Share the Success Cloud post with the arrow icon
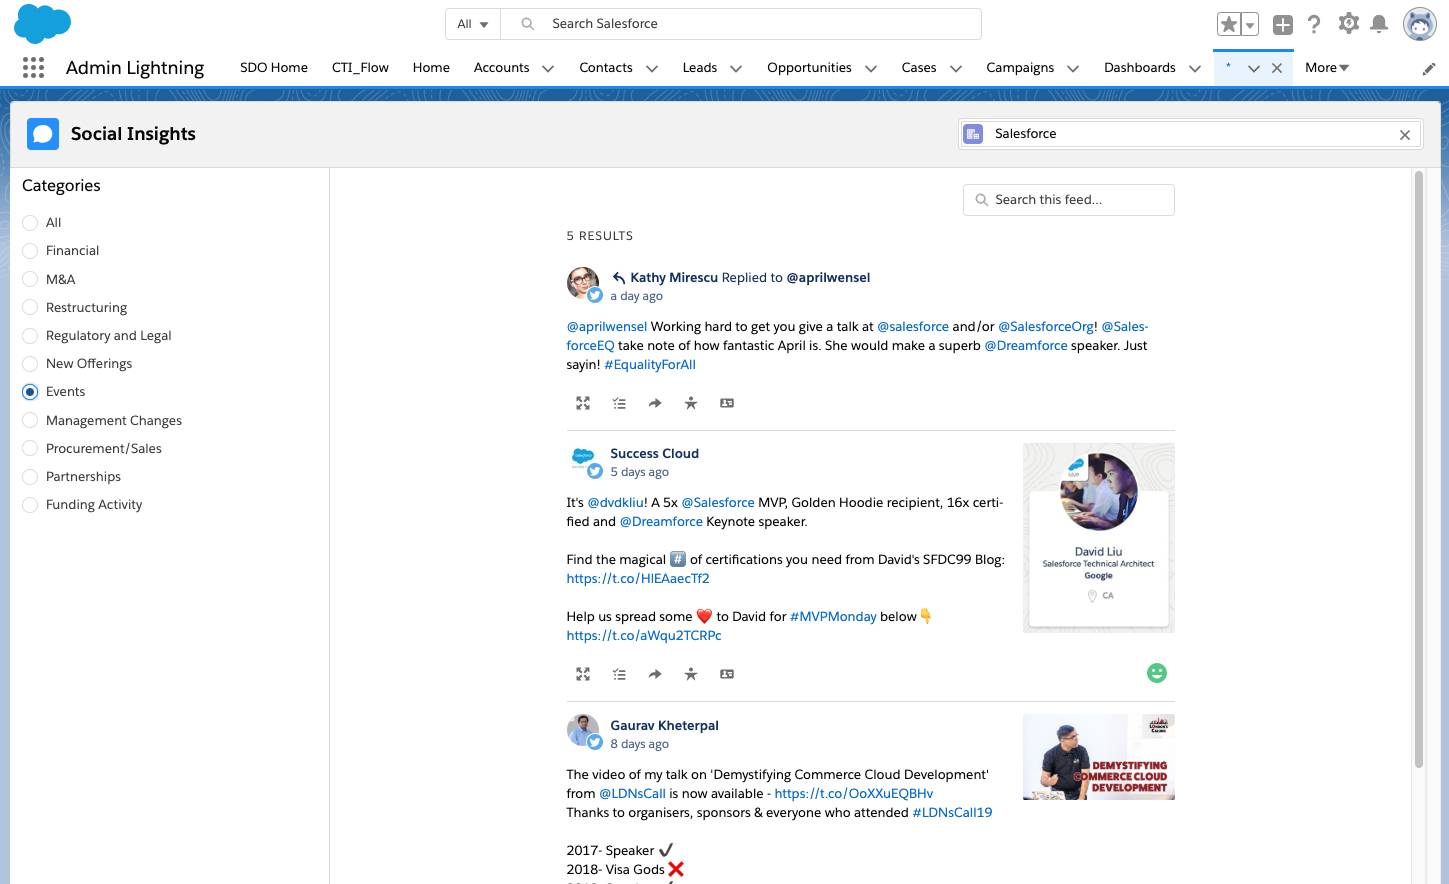Image resolution: width=1449 pixels, height=884 pixels. click(x=655, y=674)
